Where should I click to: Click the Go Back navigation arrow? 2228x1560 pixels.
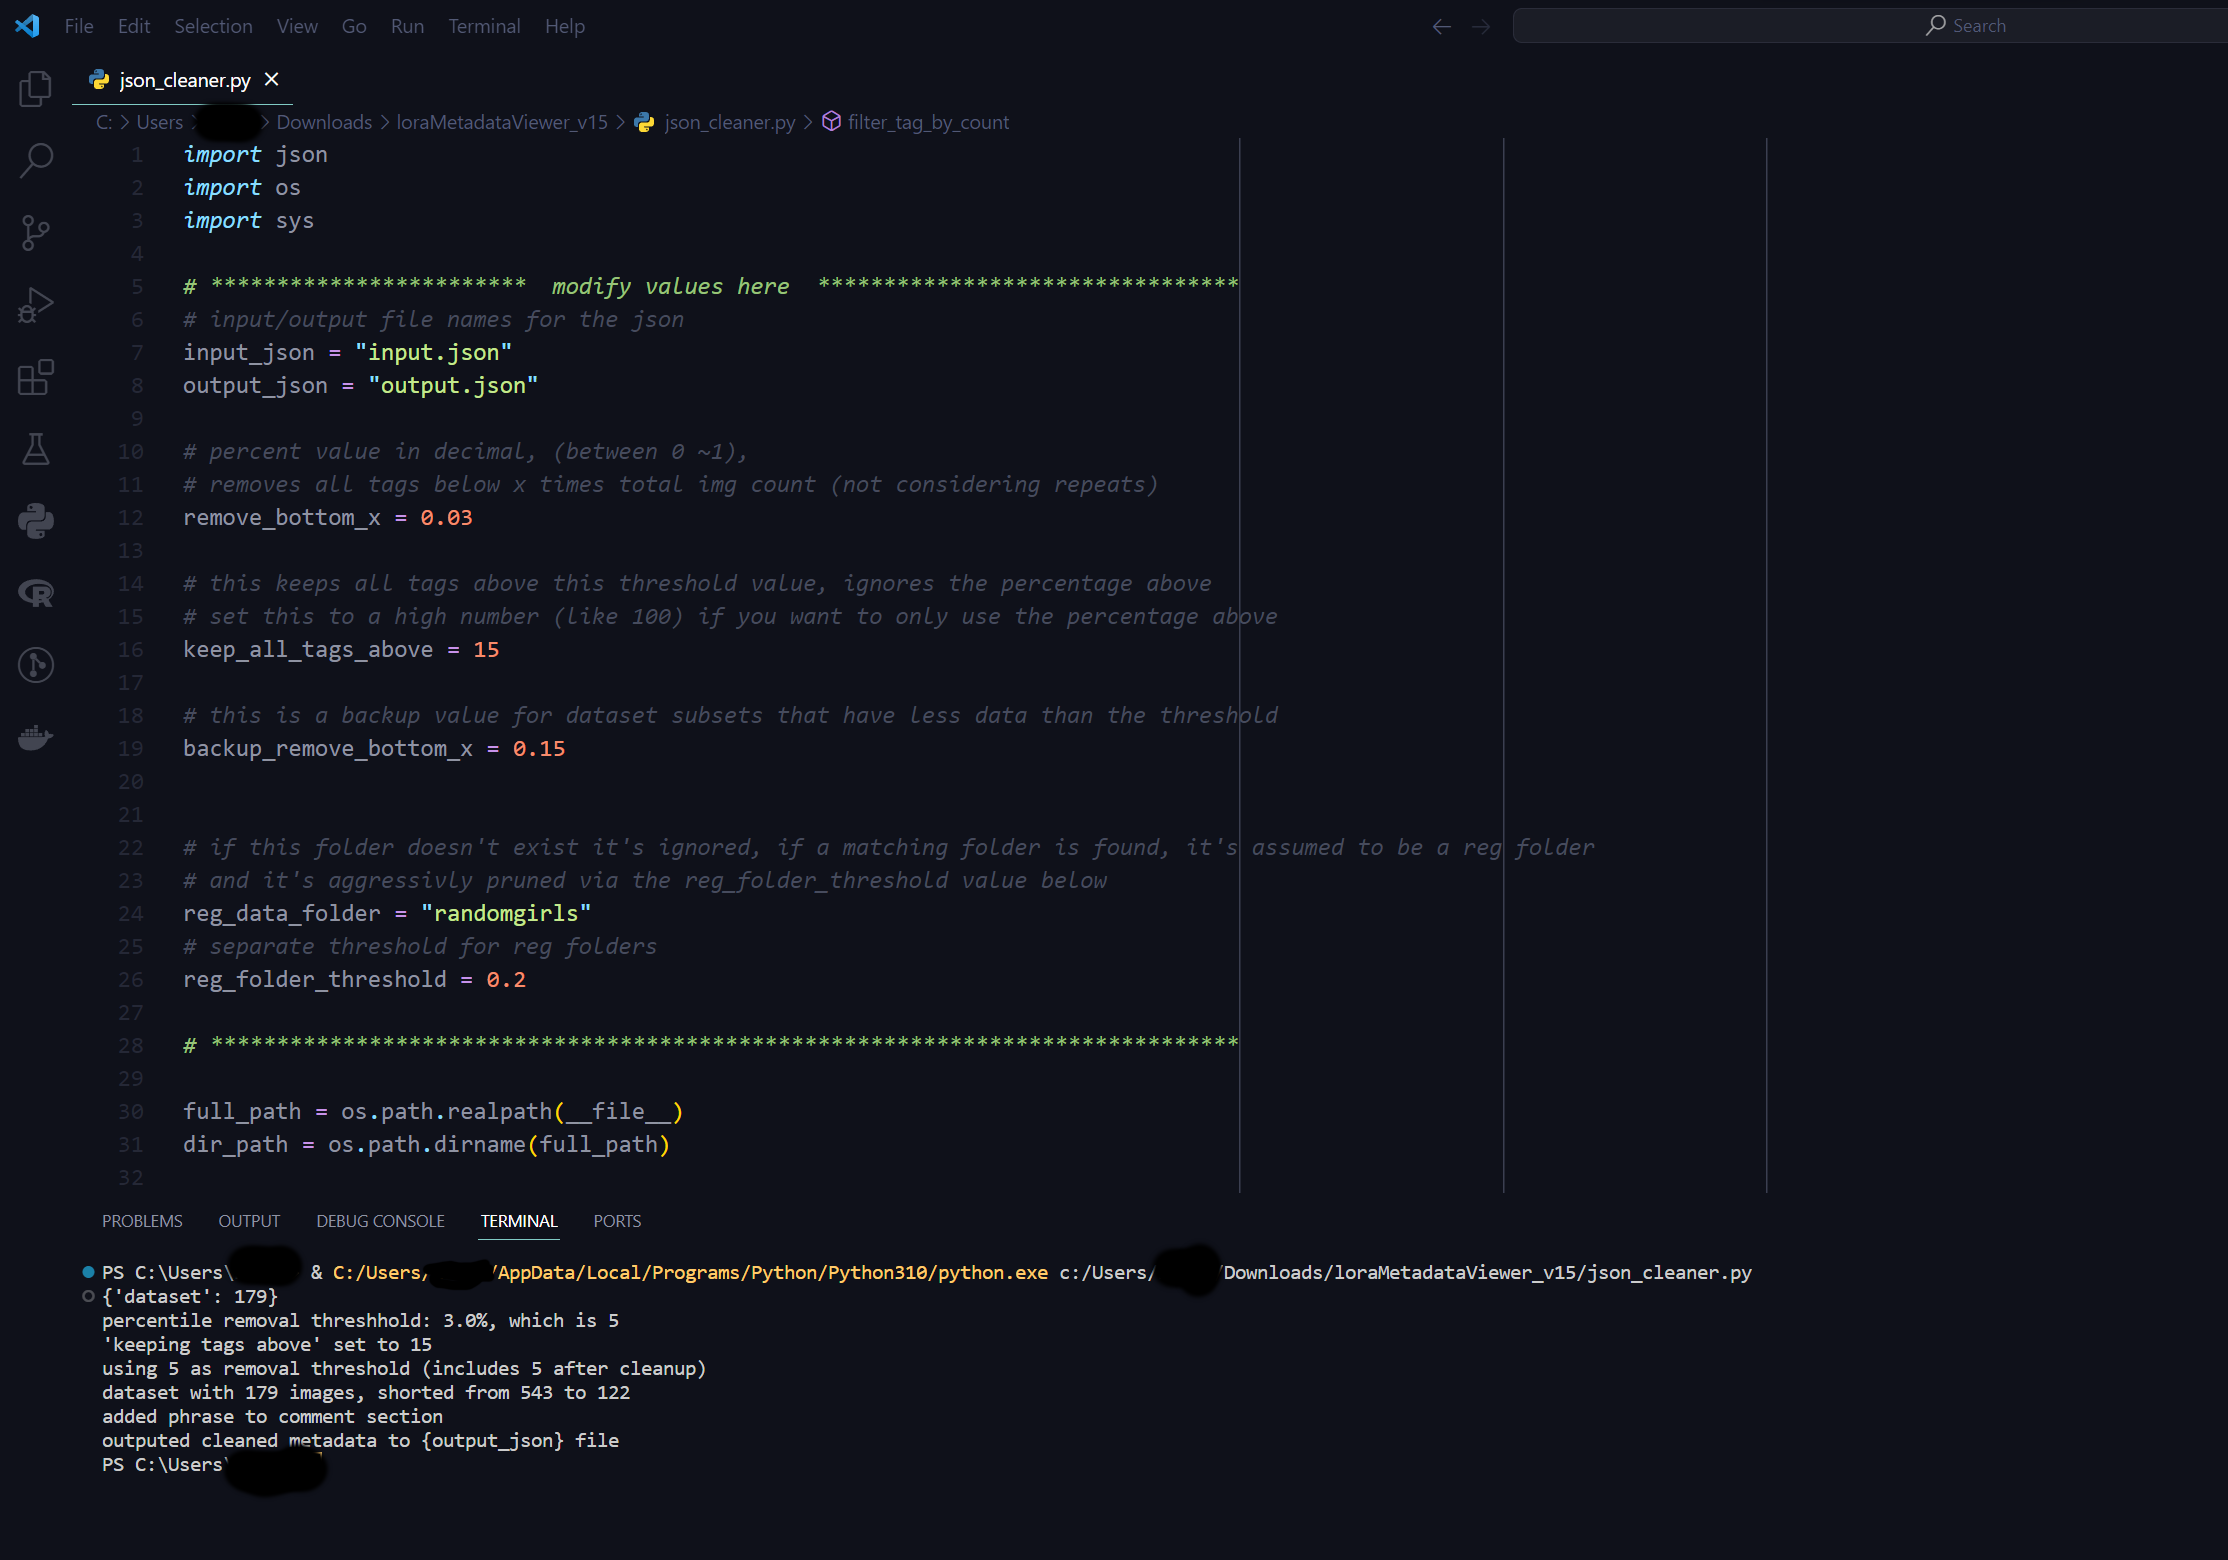point(1441,26)
